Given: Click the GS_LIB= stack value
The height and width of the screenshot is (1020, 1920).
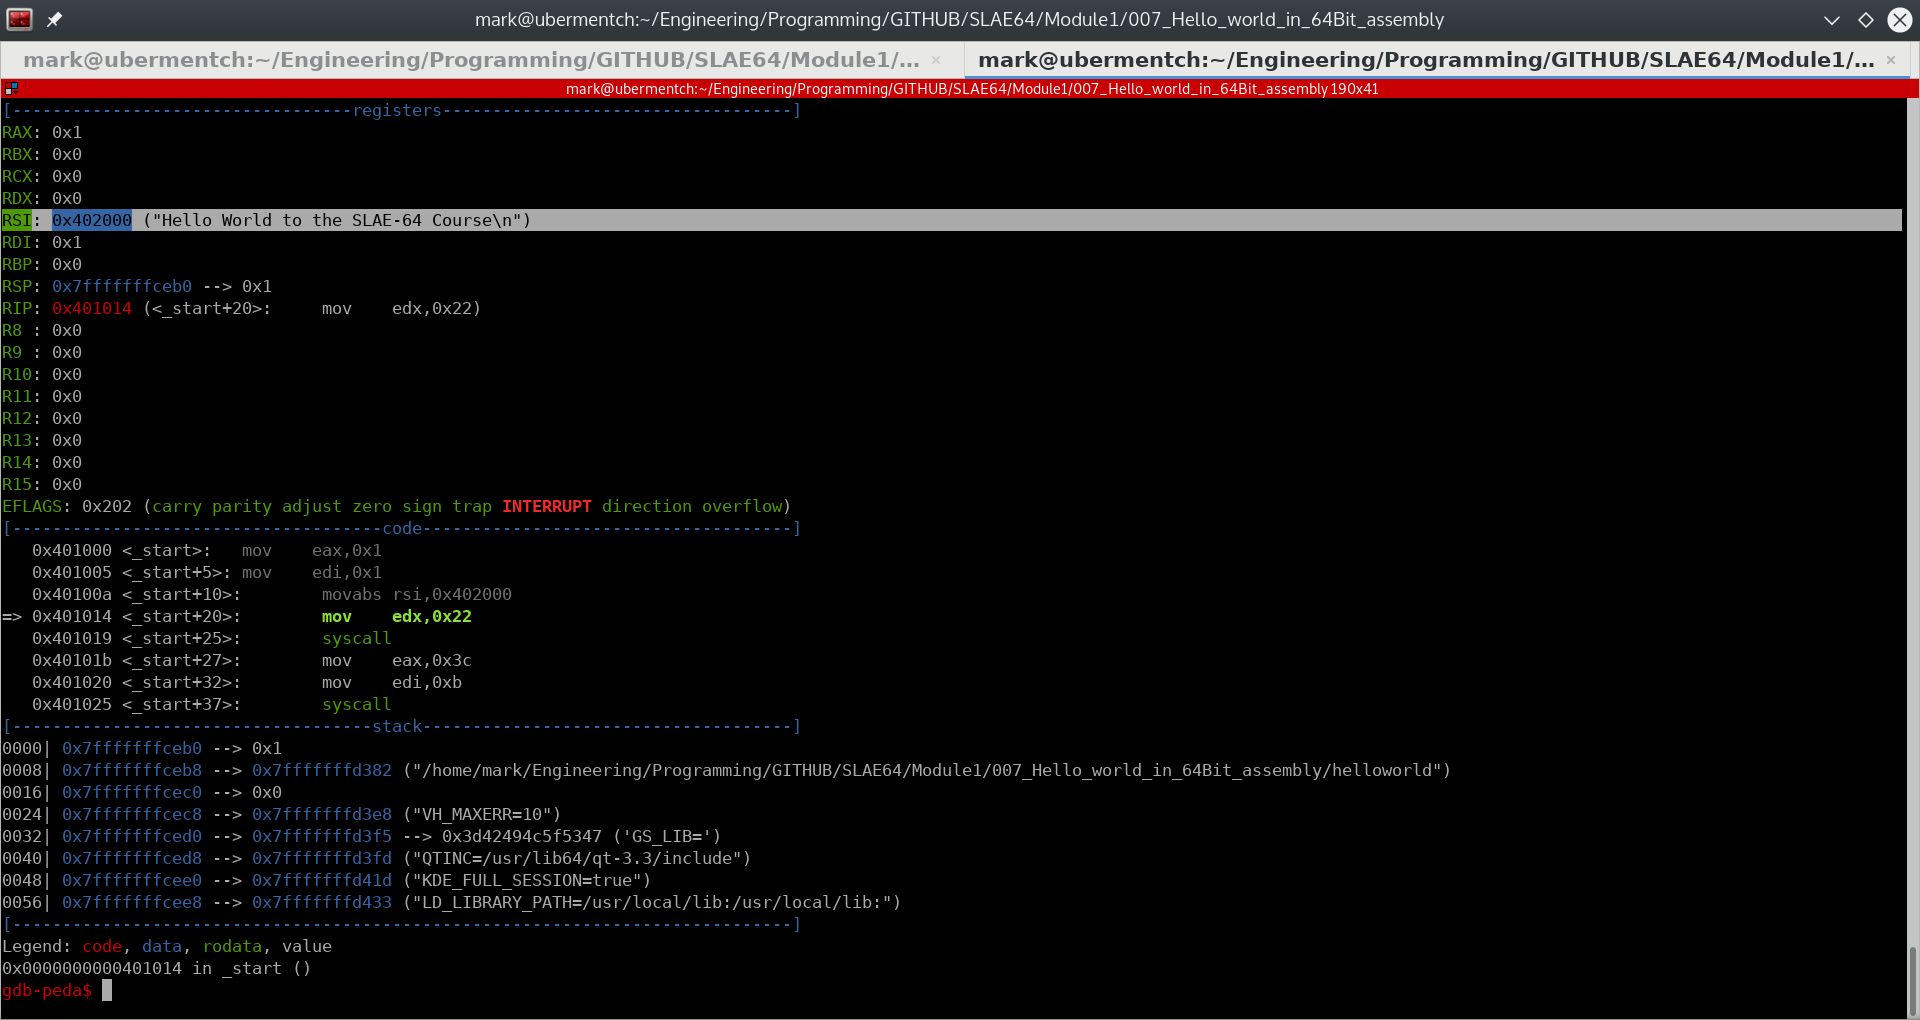Looking at the screenshot, I should (x=667, y=836).
